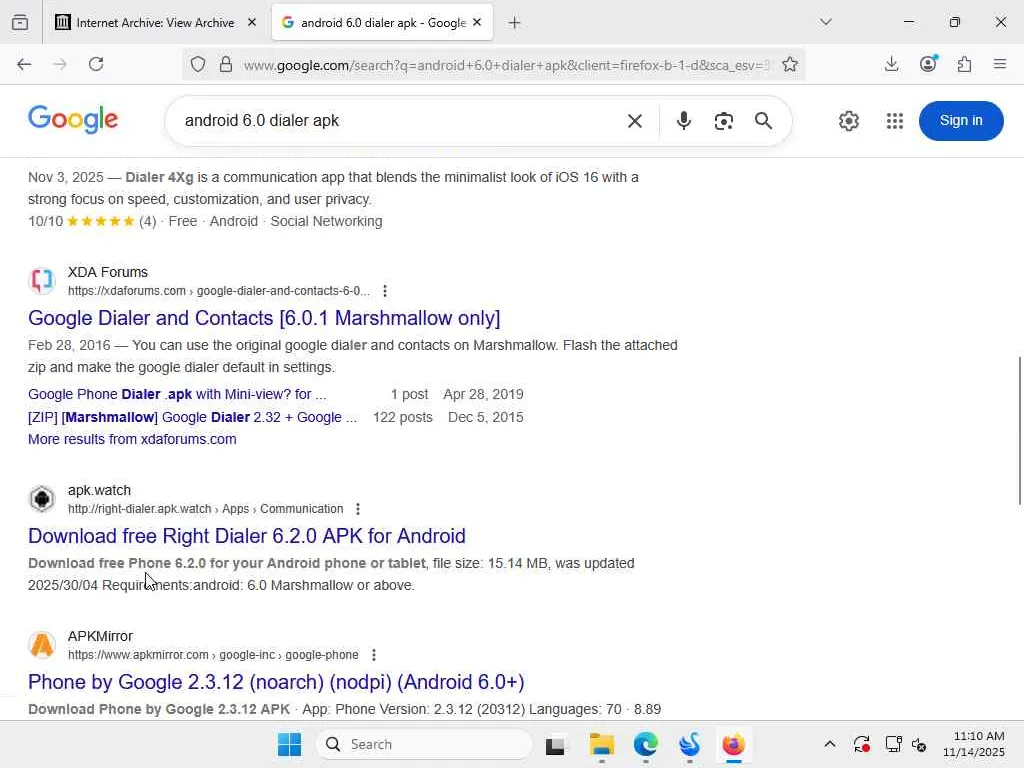Viewport: 1024px width, 768px height.
Task: Click the APKMirror site name
Action: point(101,636)
